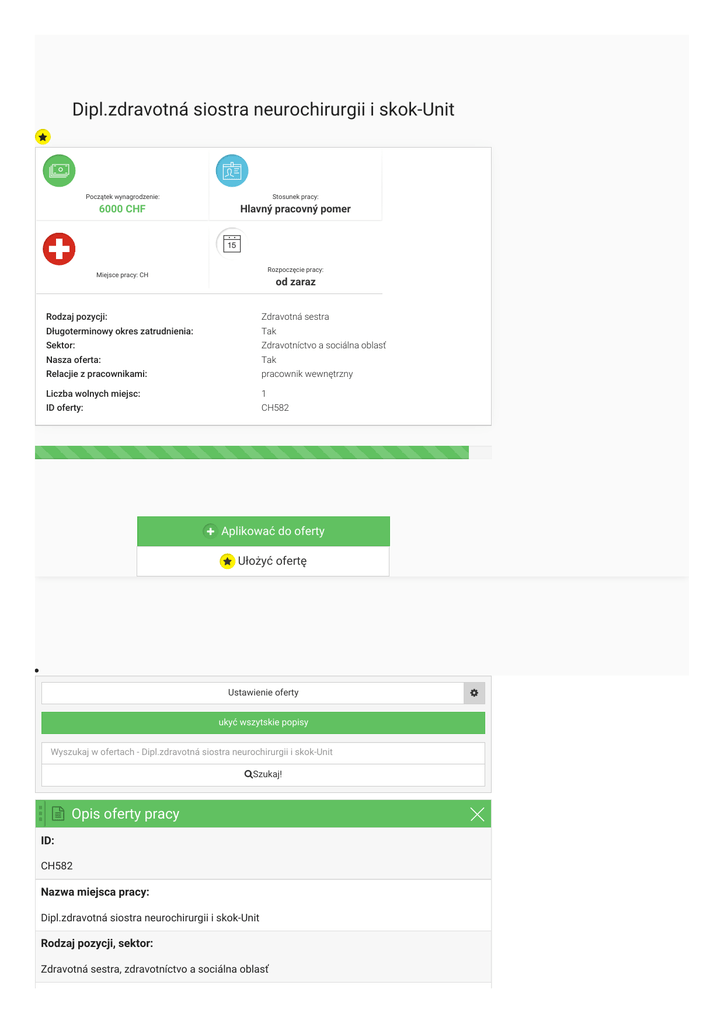Hide all descriptions with the green bar

point(263,722)
